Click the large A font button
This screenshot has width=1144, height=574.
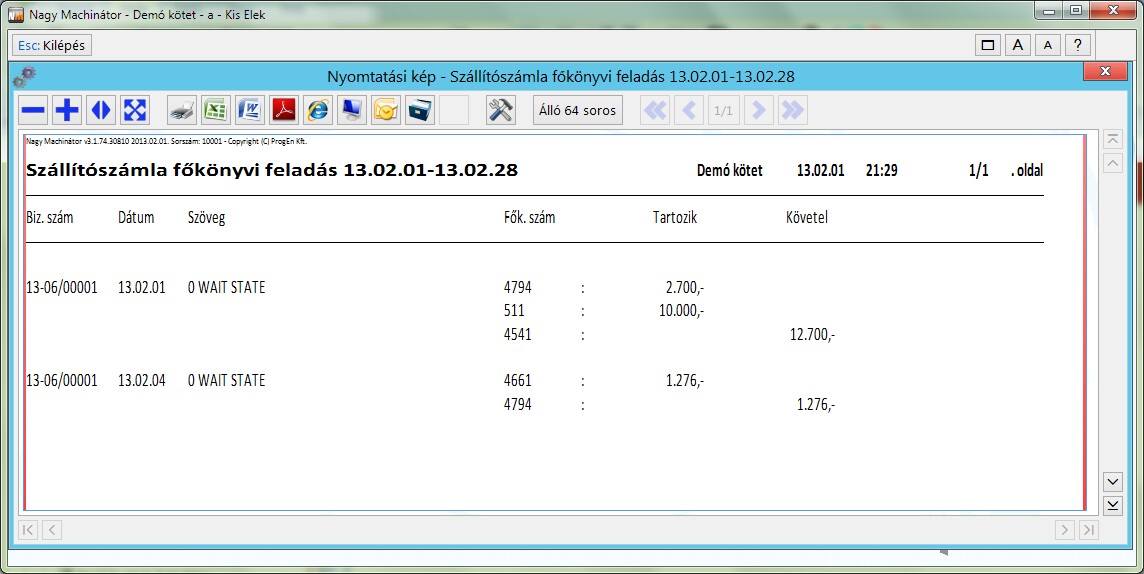pos(1018,45)
